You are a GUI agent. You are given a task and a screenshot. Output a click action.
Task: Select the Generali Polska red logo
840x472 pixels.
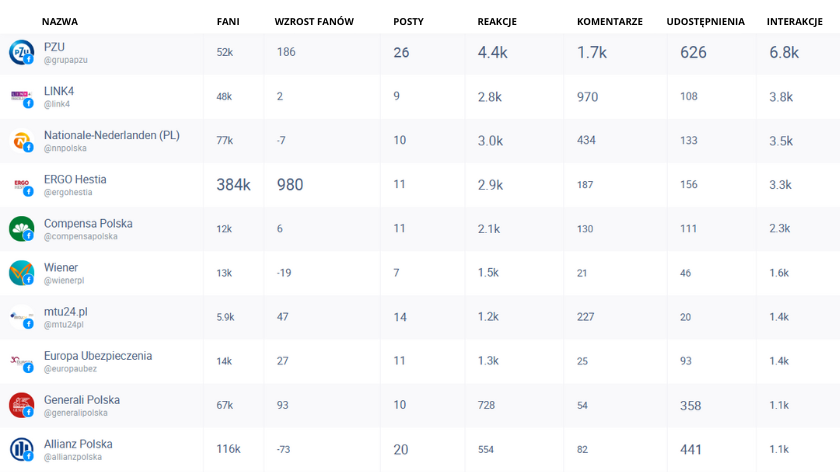point(21,405)
